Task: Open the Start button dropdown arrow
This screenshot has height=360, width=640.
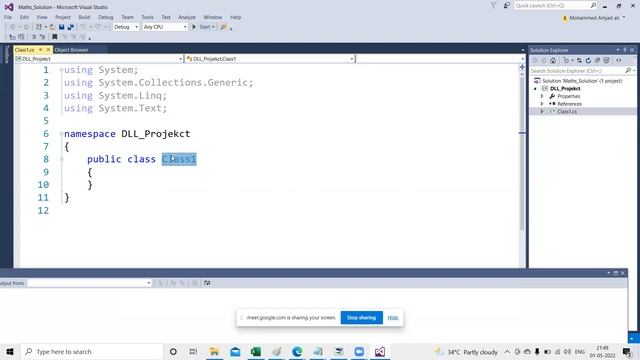Action: tap(213, 27)
